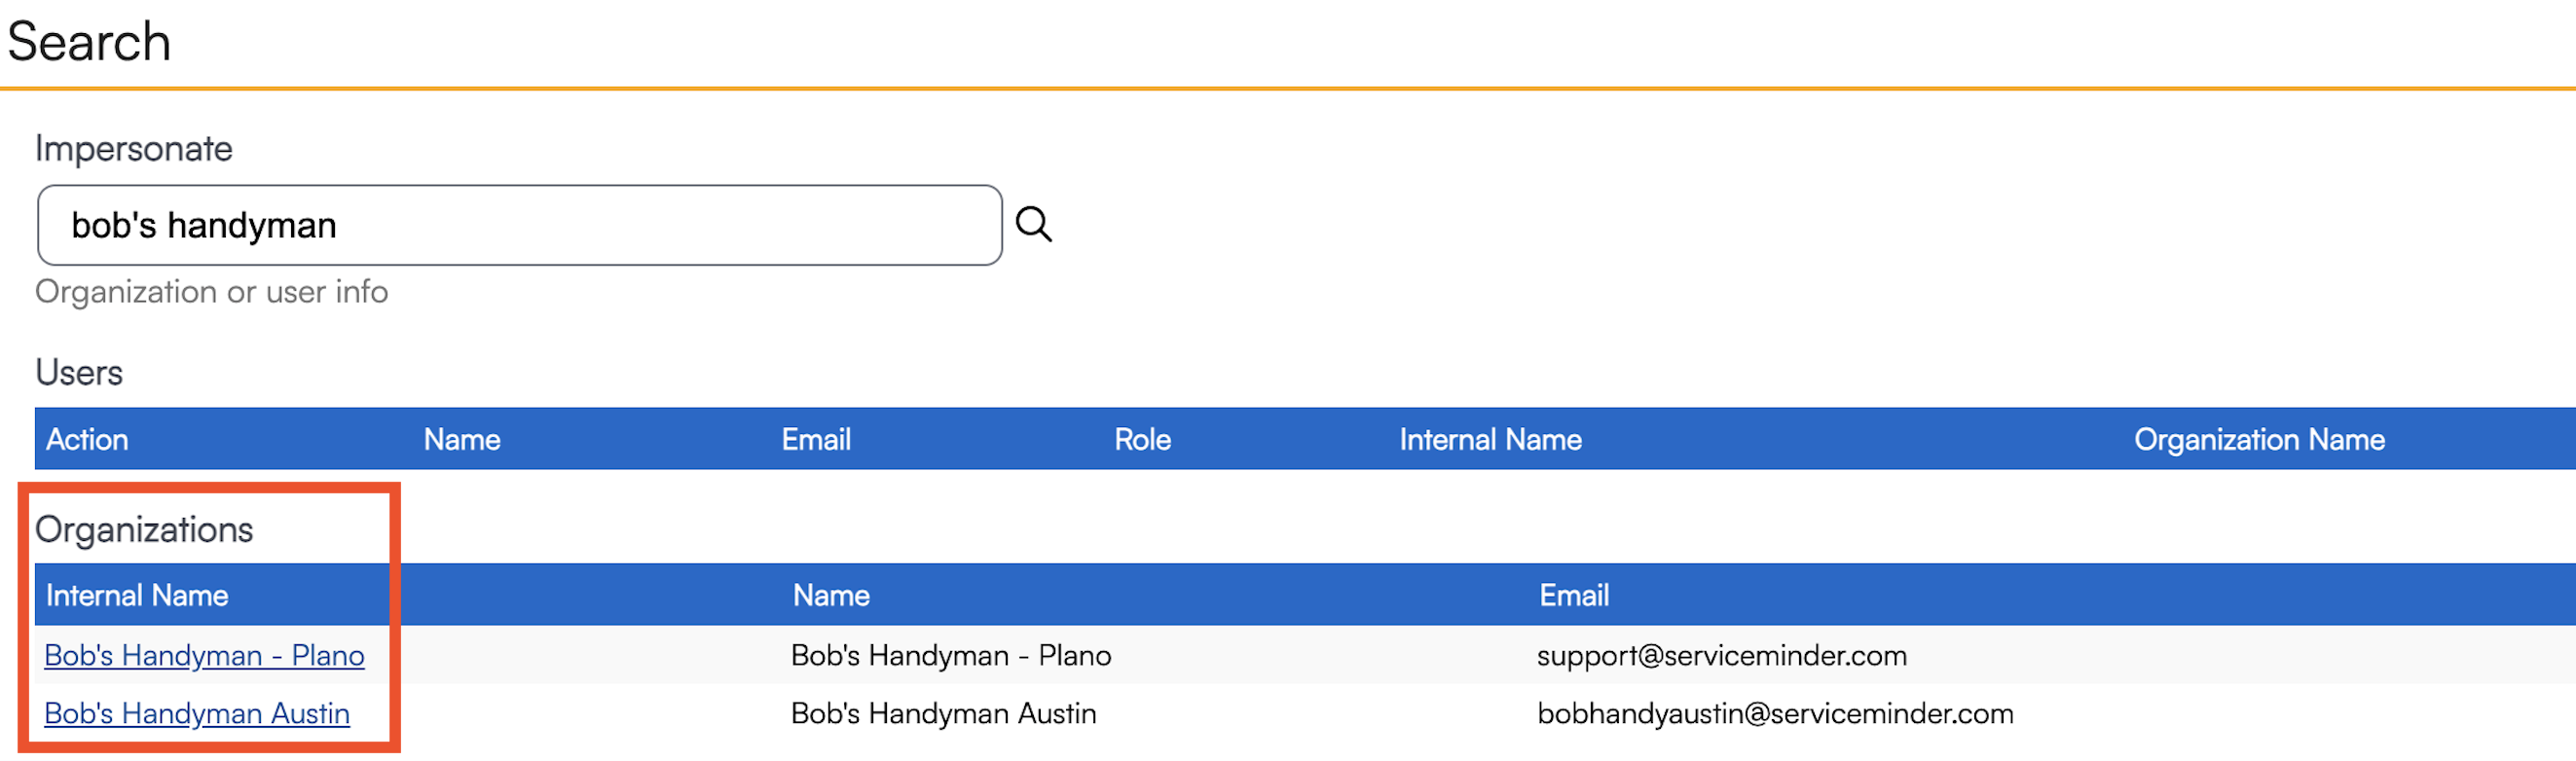Image resolution: width=2576 pixels, height=761 pixels.
Task: Click the Organizations section heading
Action: coord(144,529)
